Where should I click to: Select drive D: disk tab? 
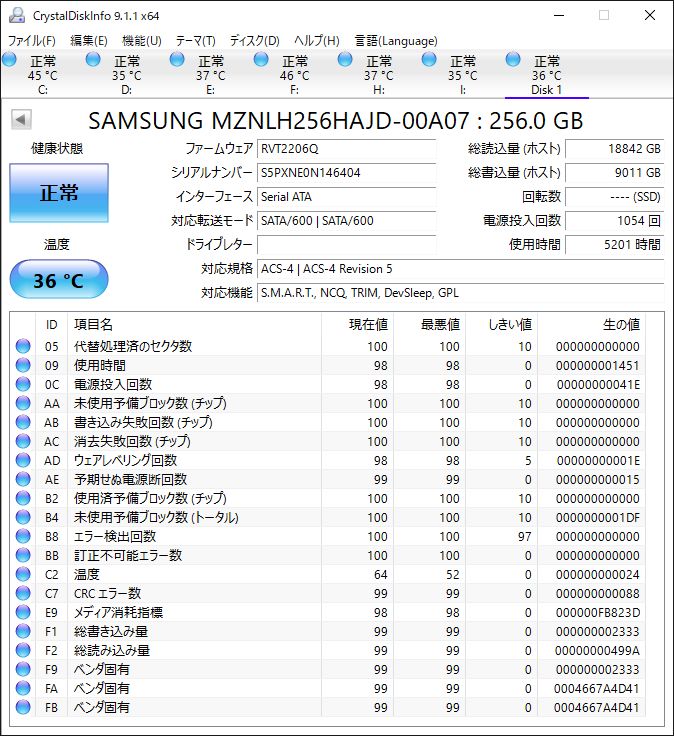127,75
